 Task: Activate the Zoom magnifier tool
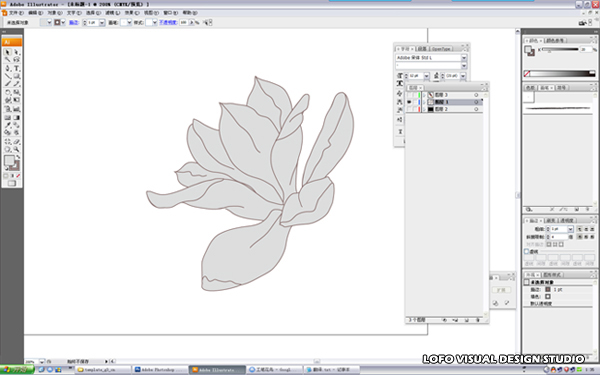click(x=16, y=149)
